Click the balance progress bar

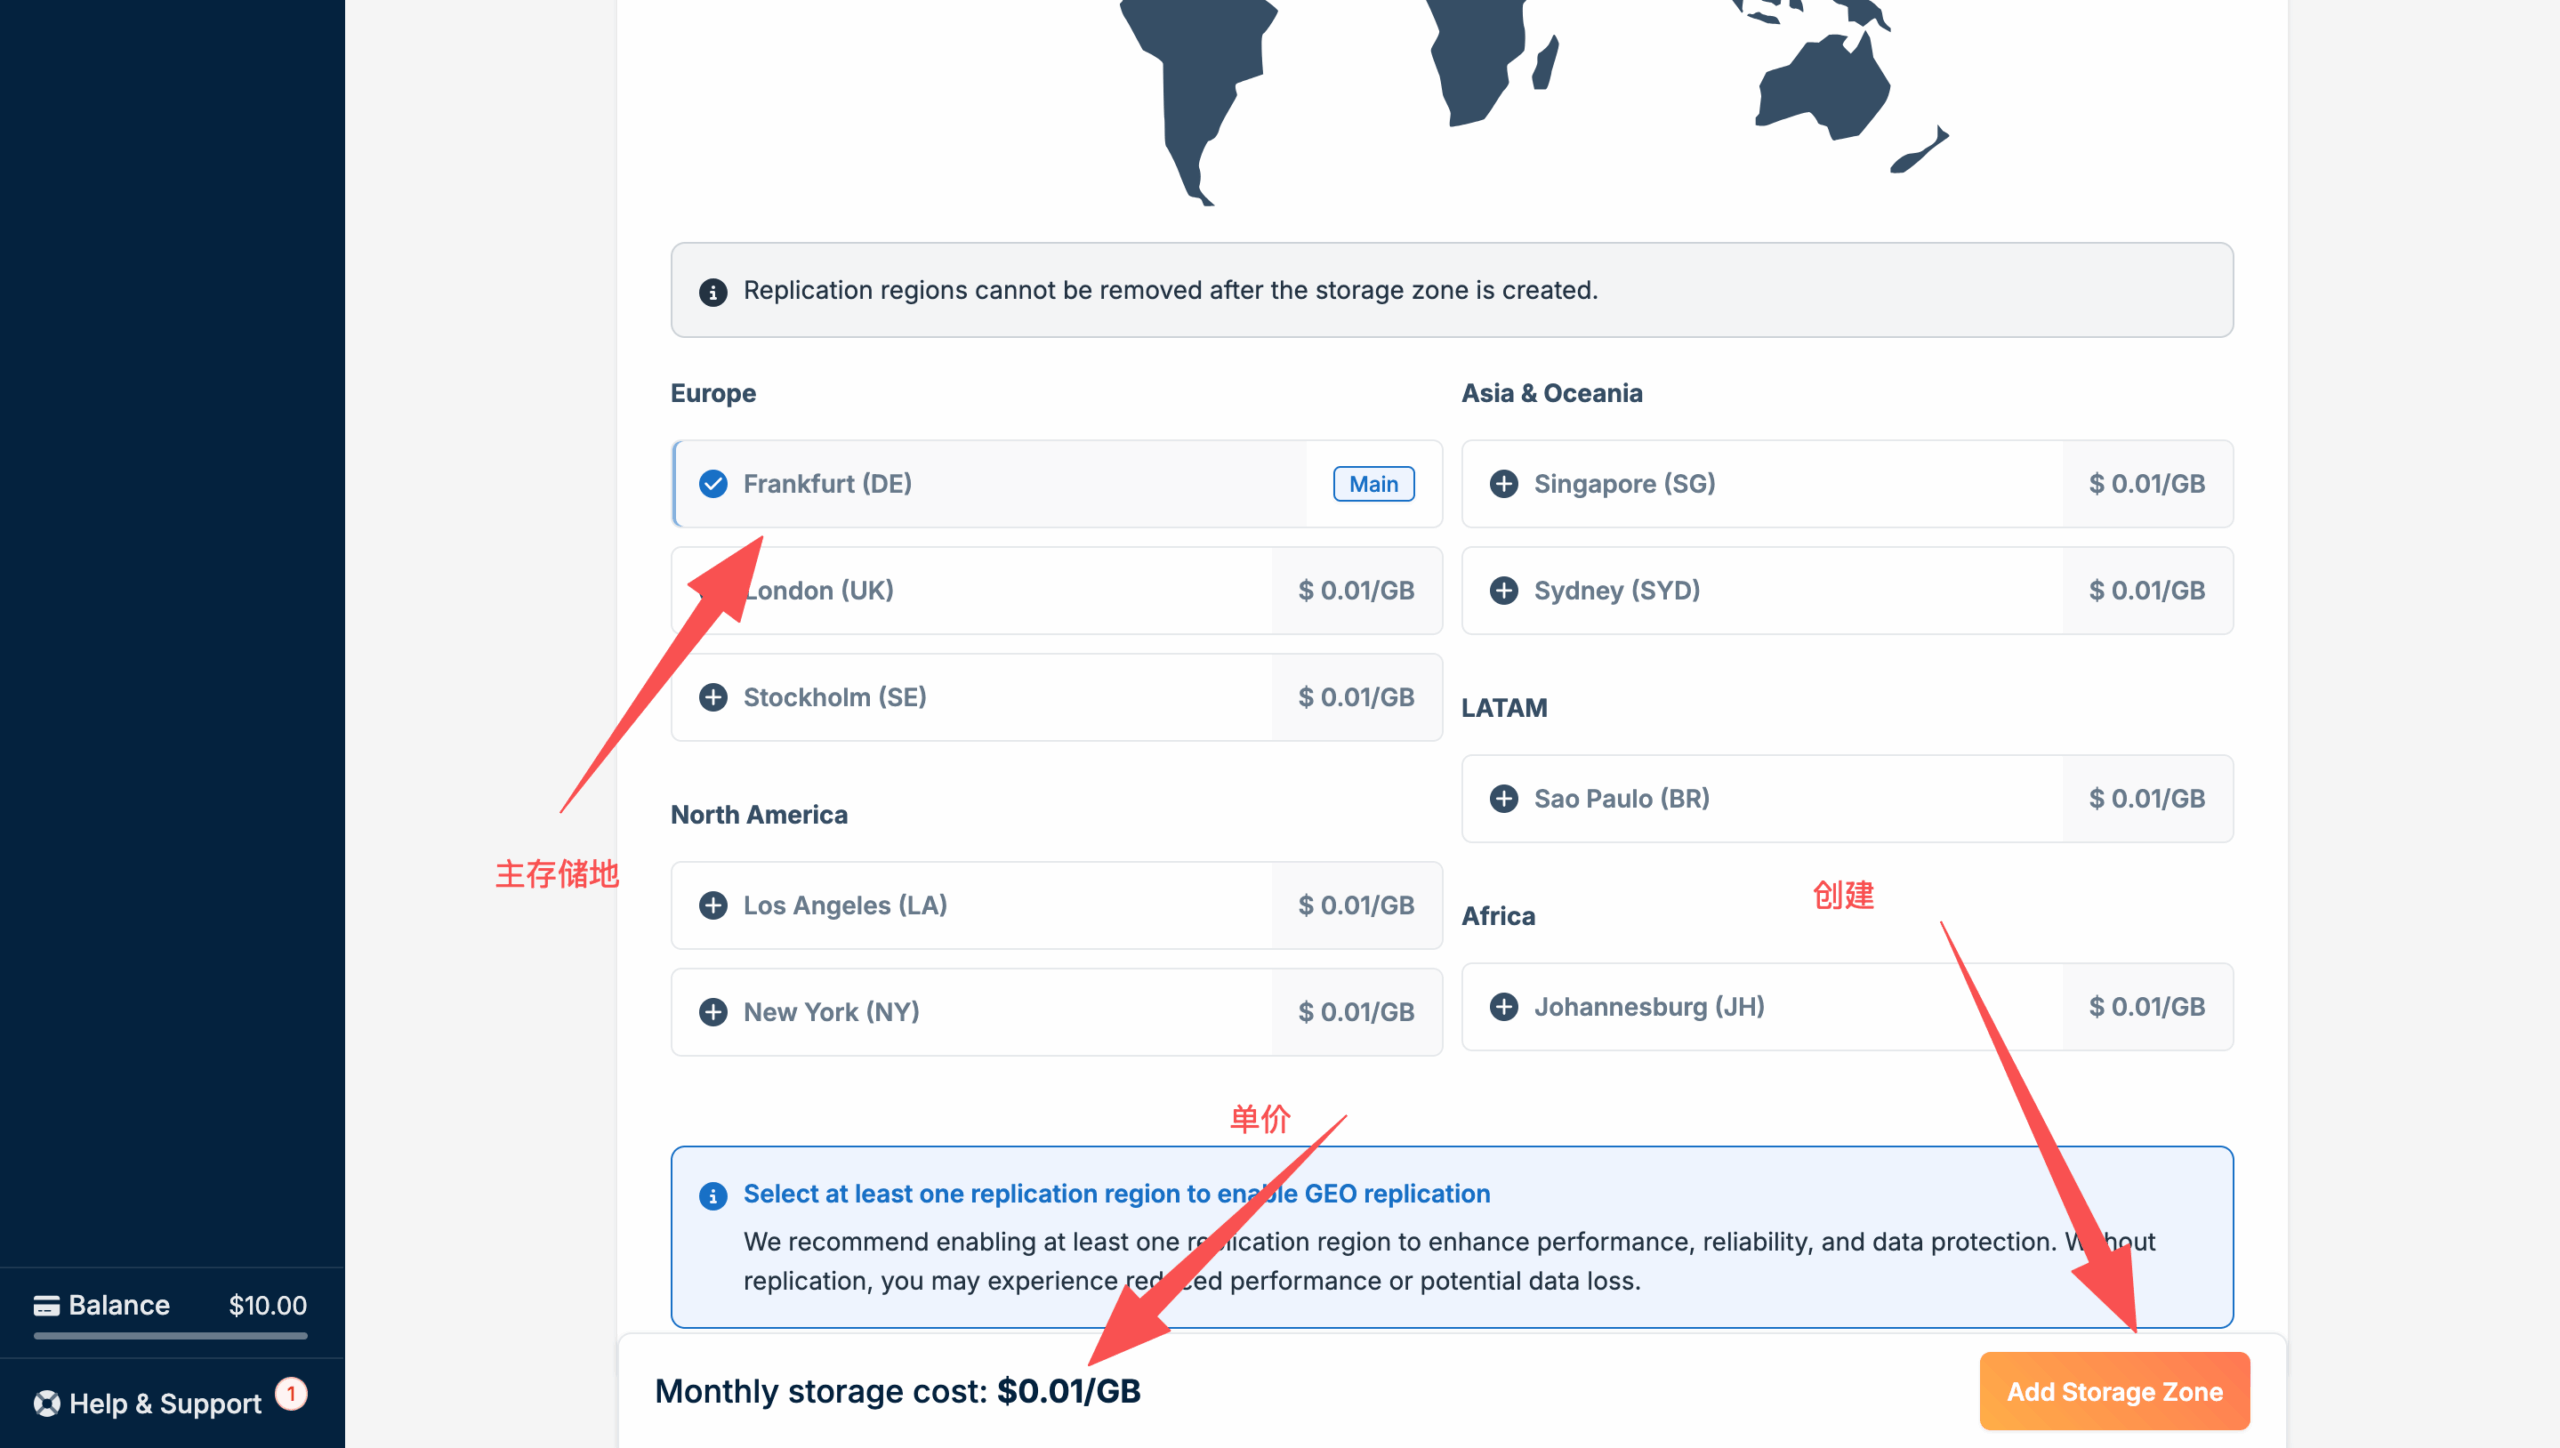pos(170,1335)
